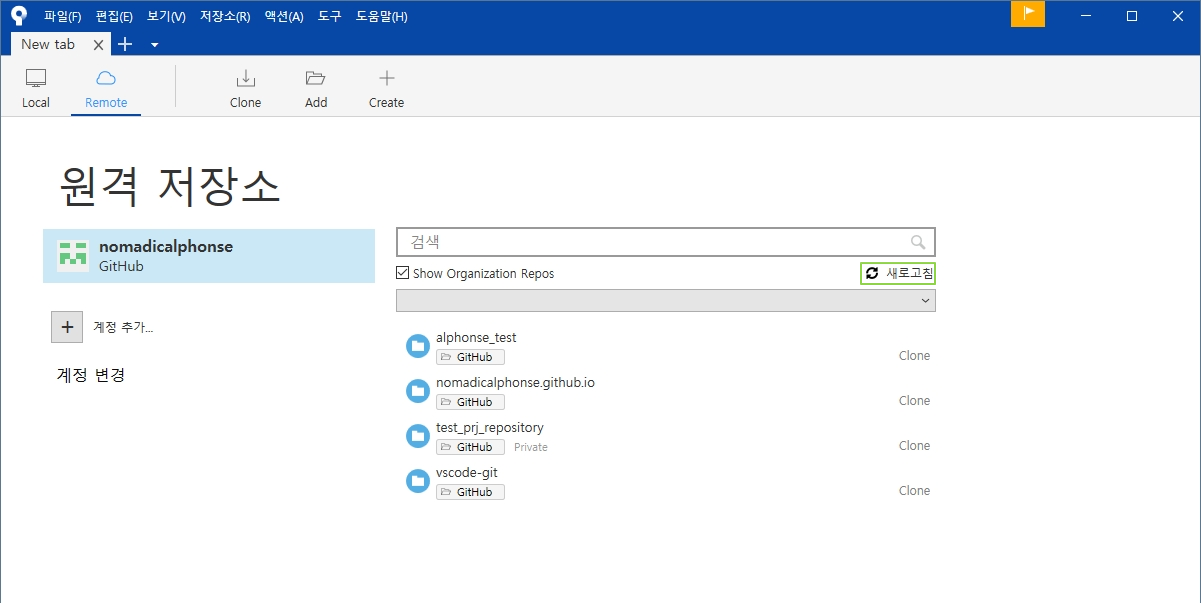Toggle Show Organization Repos checkbox
This screenshot has width=1201, height=603.
[403, 273]
